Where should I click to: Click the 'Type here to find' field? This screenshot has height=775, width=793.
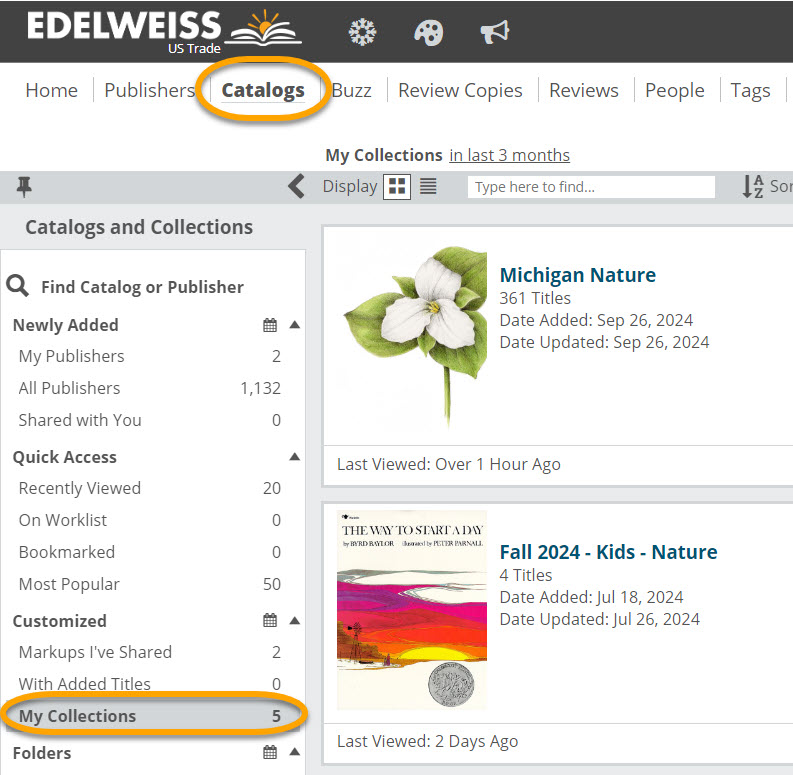pos(591,187)
